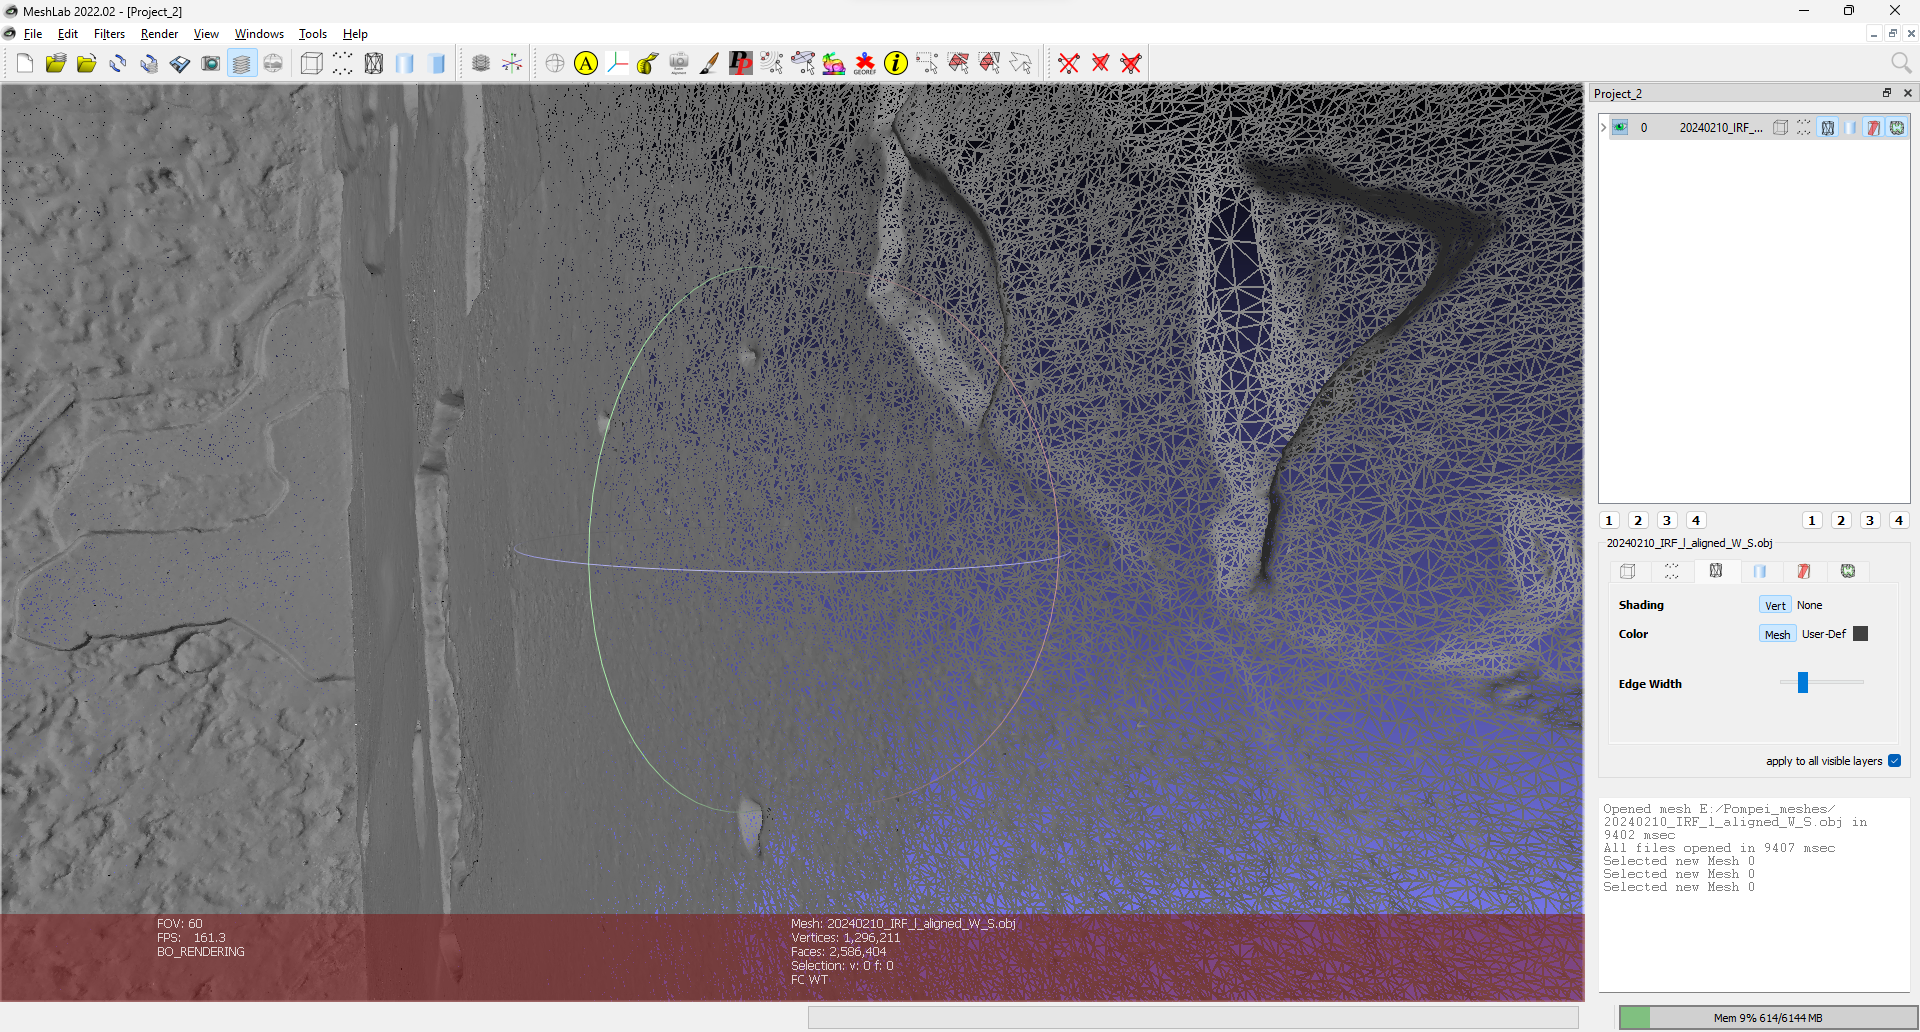Click the Show Current Raster Mode icon
1920x1032 pixels.
273,64
